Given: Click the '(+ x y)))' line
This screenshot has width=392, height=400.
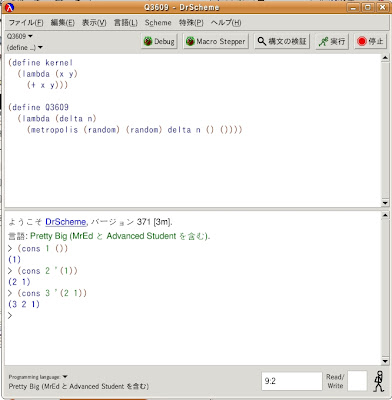Looking at the screenshot, I should click(x=47, y=85).
